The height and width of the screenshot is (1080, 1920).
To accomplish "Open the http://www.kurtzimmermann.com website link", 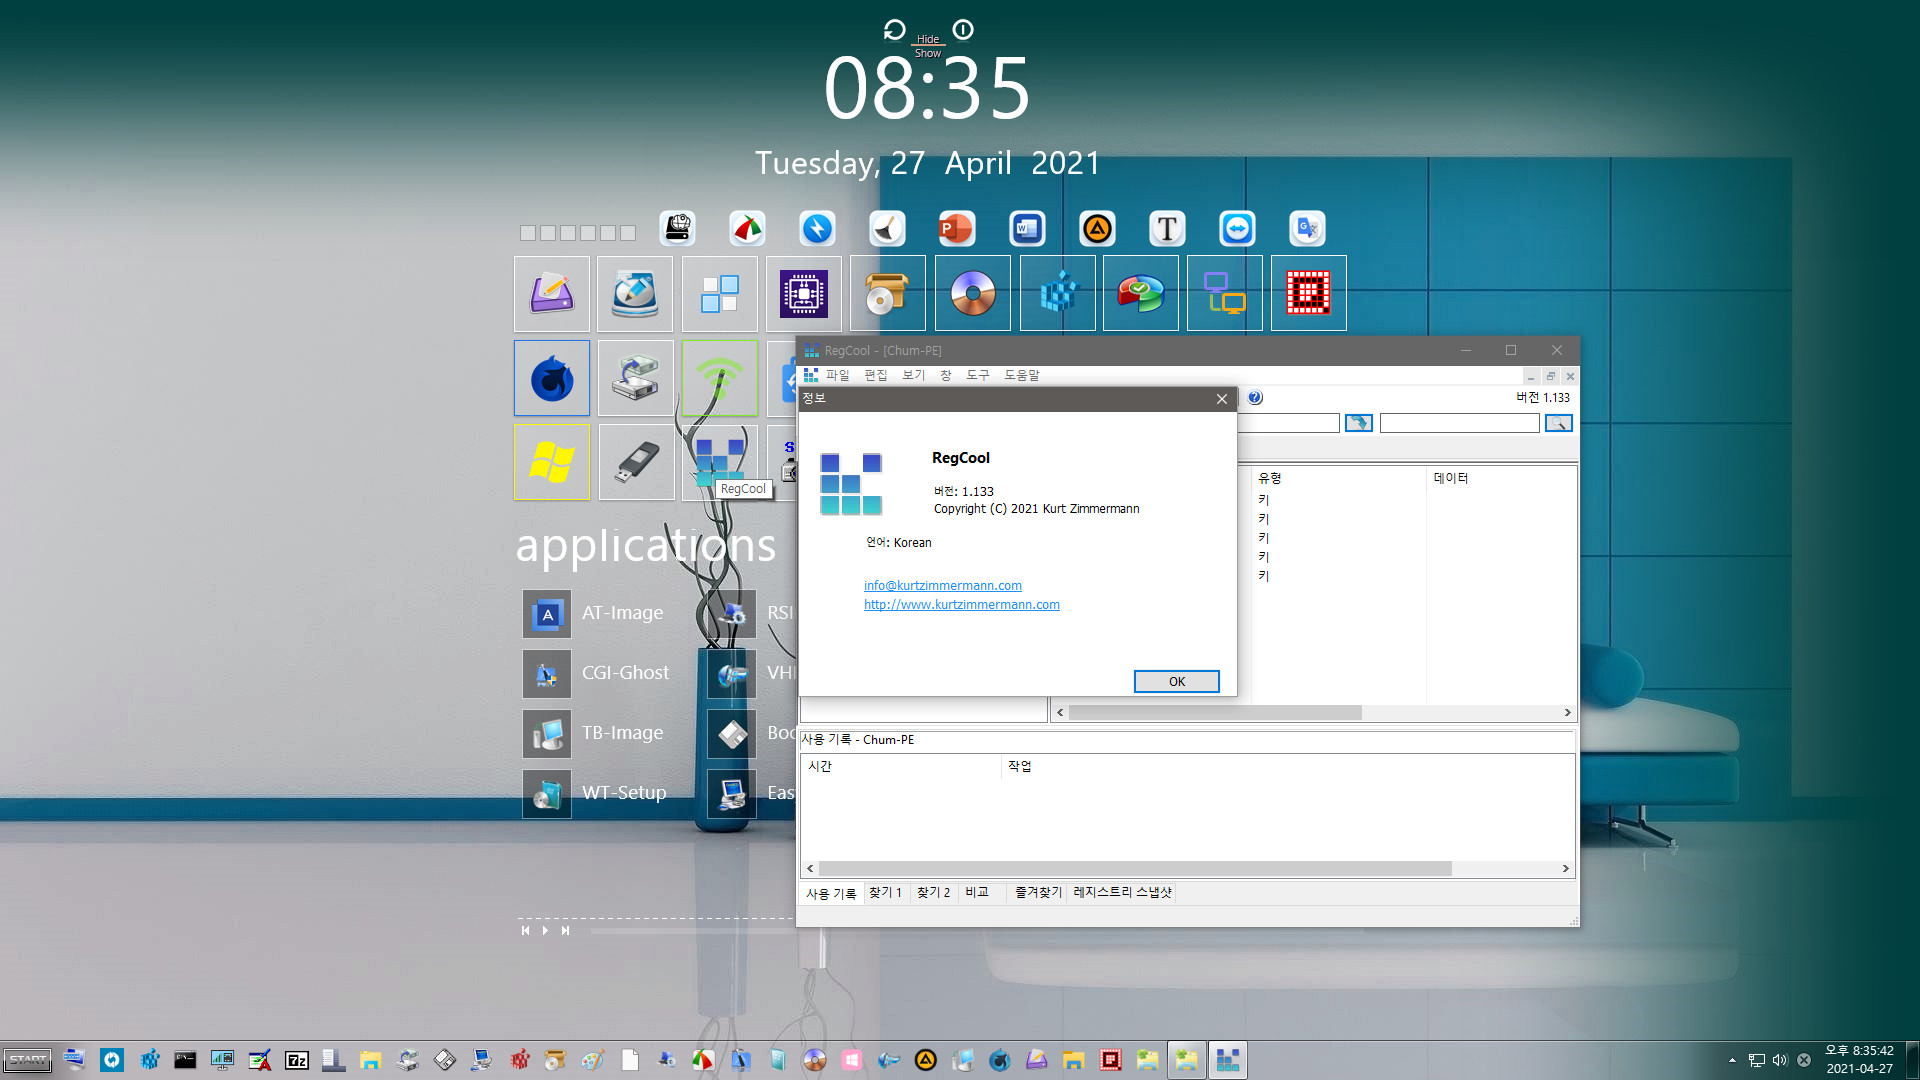I will pos(961,604).
